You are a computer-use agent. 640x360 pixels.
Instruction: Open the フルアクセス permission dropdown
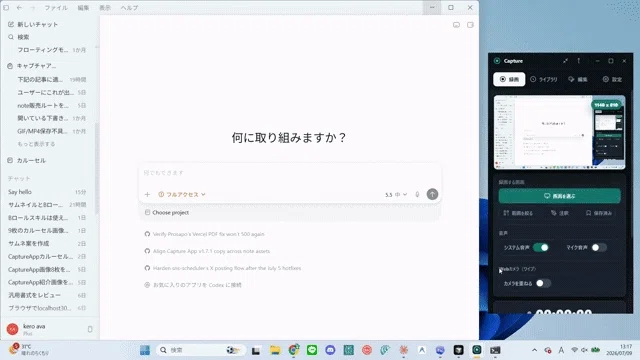click(x=182, y=195)
